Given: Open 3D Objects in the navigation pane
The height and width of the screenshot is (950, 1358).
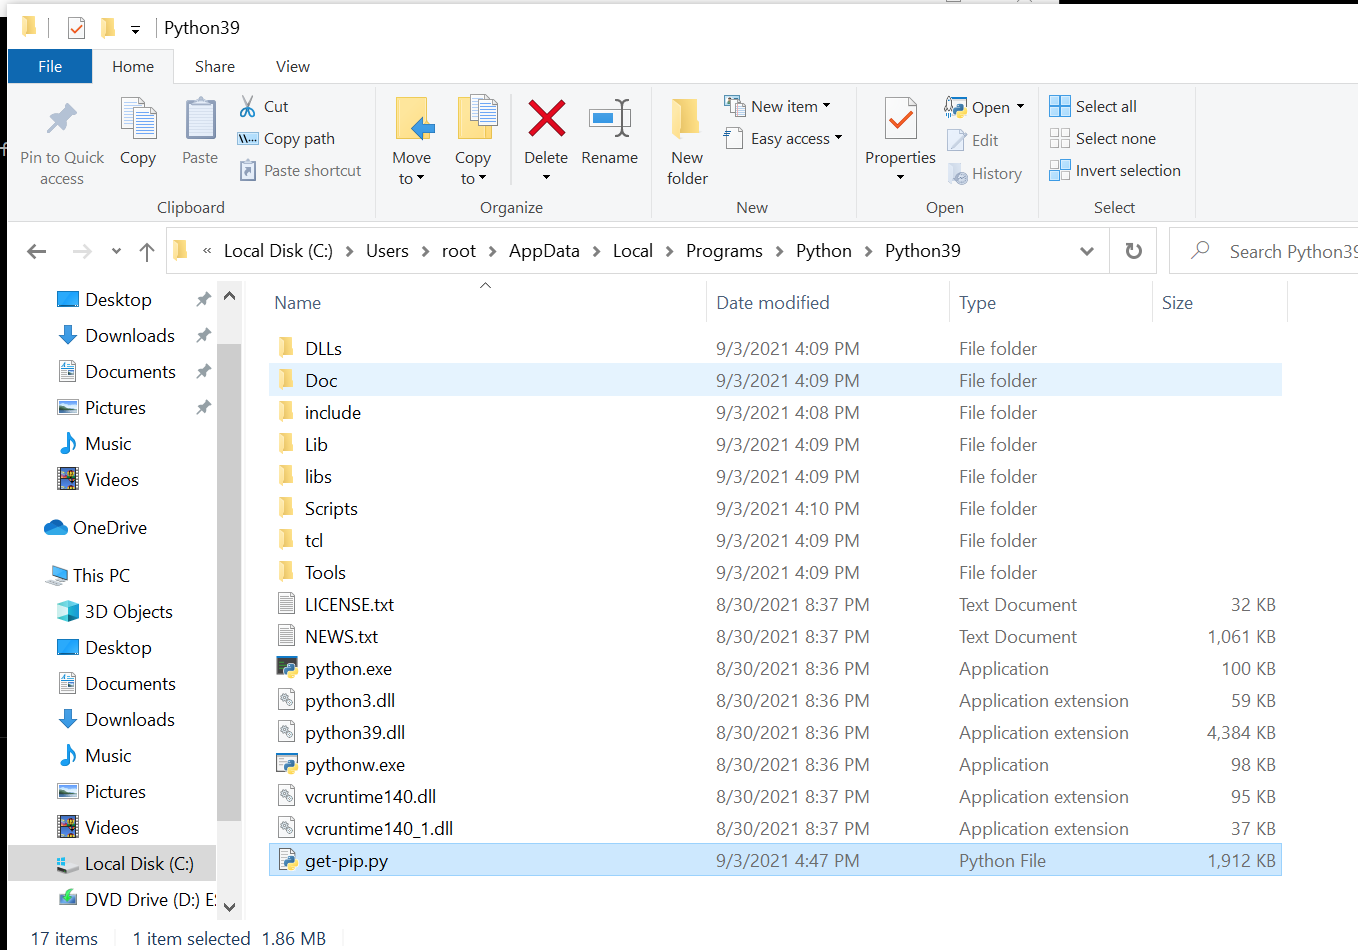Looking at the screenshot, I should (115, 612).
